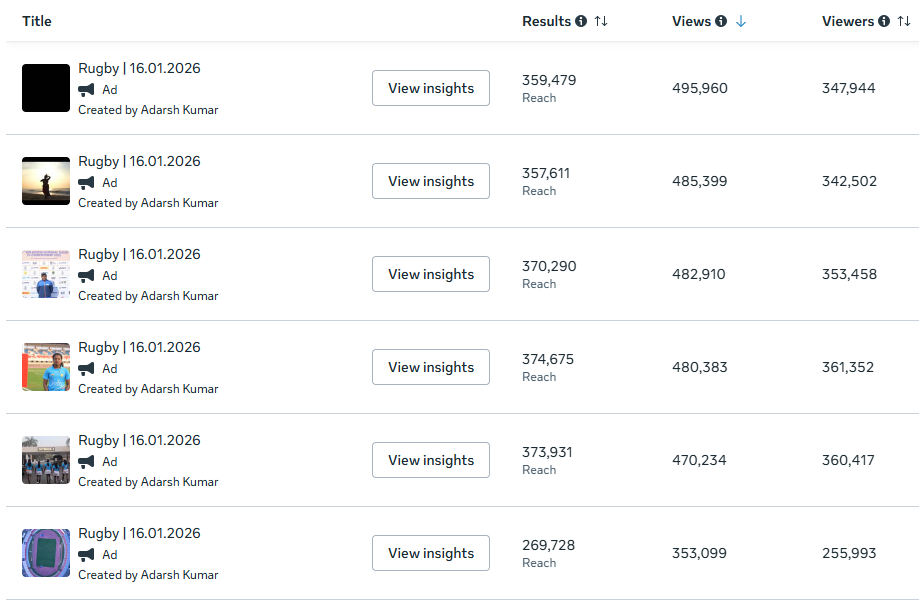Open View insights for ad with 359,479 reach

coord(431,88)
